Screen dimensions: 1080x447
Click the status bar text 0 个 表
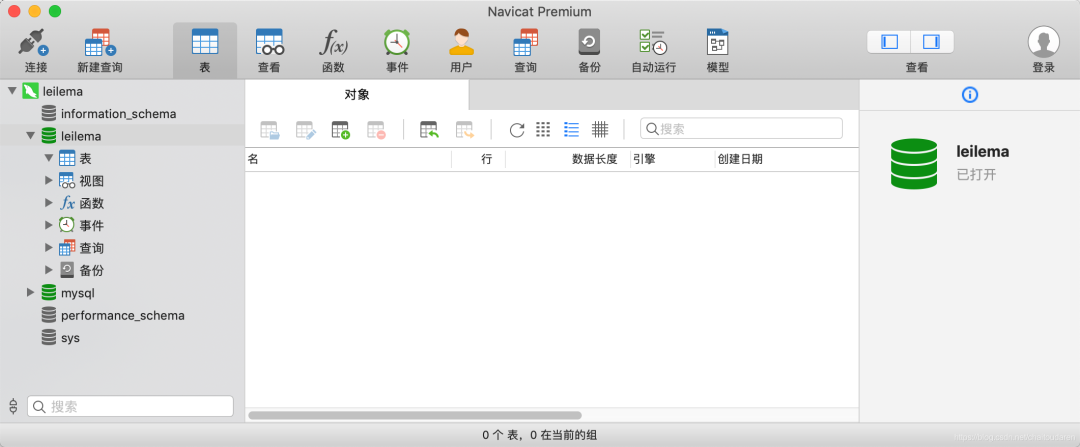click(x=502, y=435)
